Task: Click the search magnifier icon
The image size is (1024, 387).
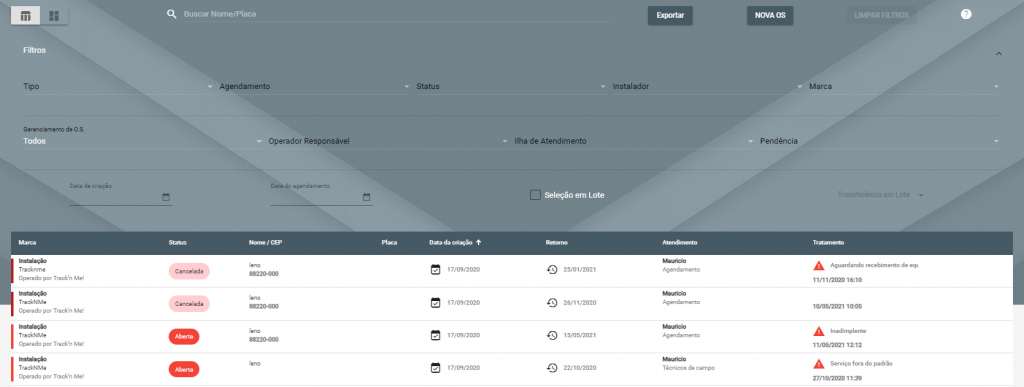Action: (172, 14)
